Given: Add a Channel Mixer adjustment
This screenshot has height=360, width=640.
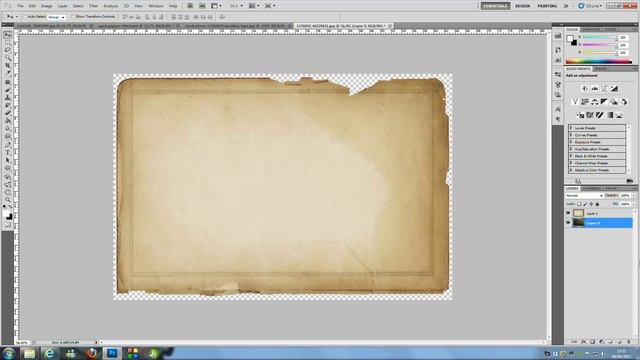Looking at the screenshot, I should [624, 102].
